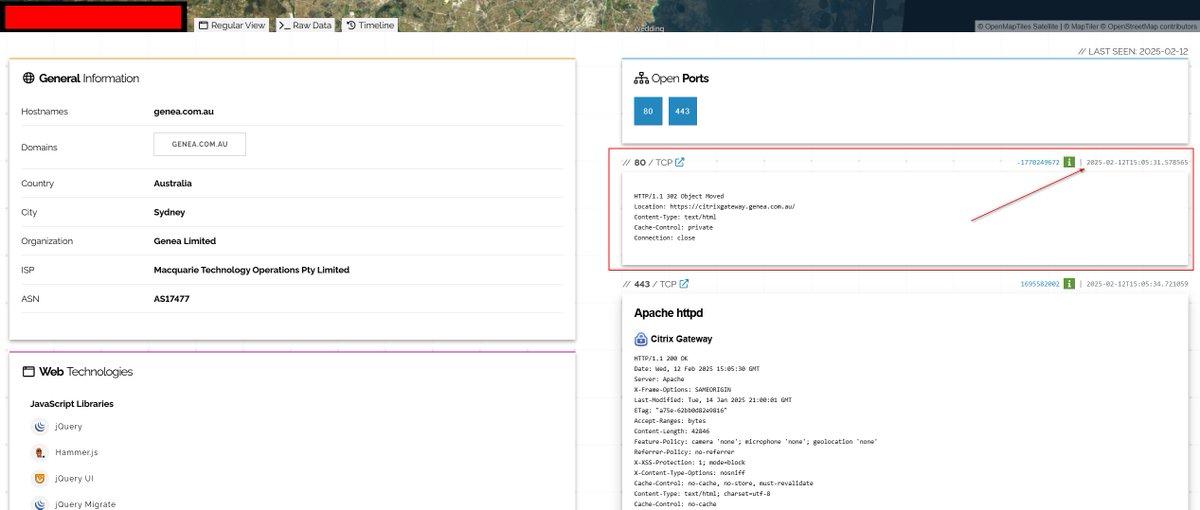Select open port 443 badge
The height and width of the screenshot is (510, 1200).
tap(682, 111)
